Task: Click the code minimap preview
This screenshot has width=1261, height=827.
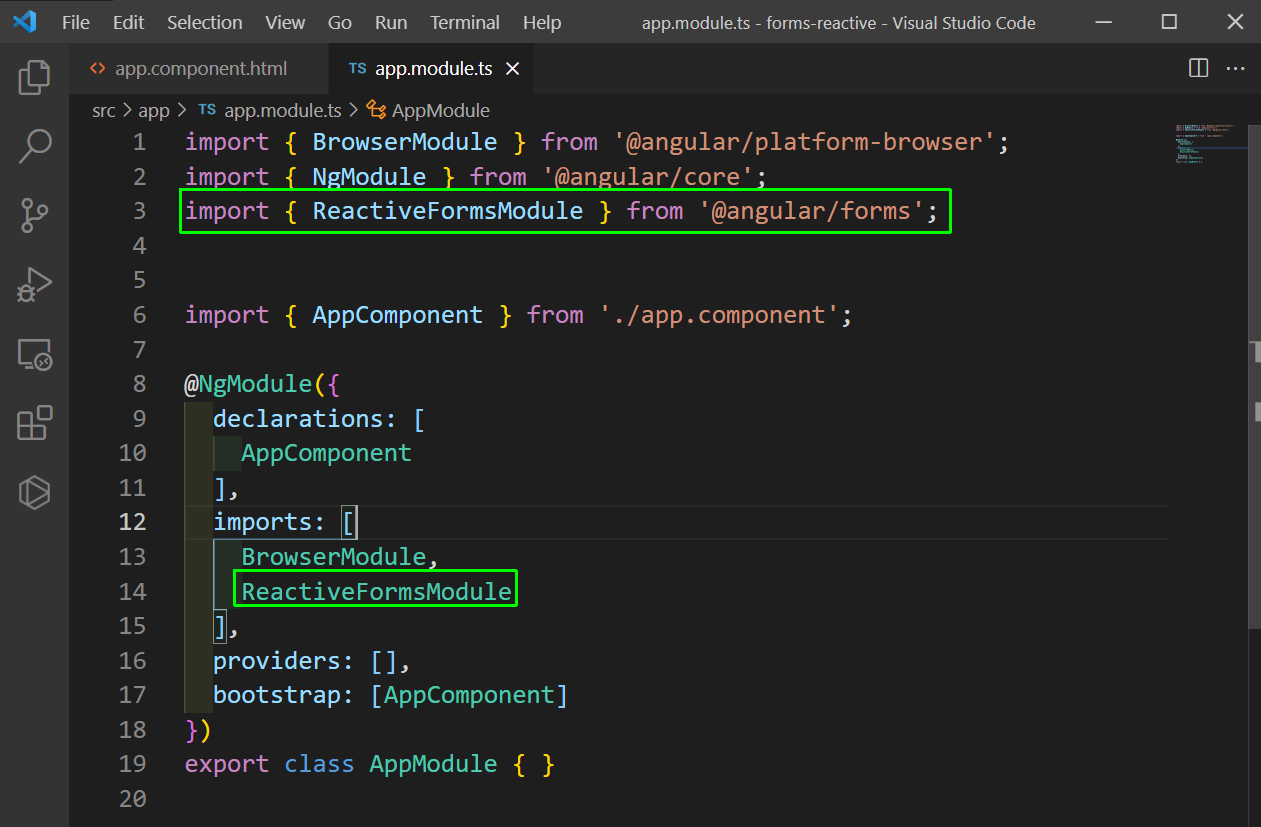Action: [1209, 146]
